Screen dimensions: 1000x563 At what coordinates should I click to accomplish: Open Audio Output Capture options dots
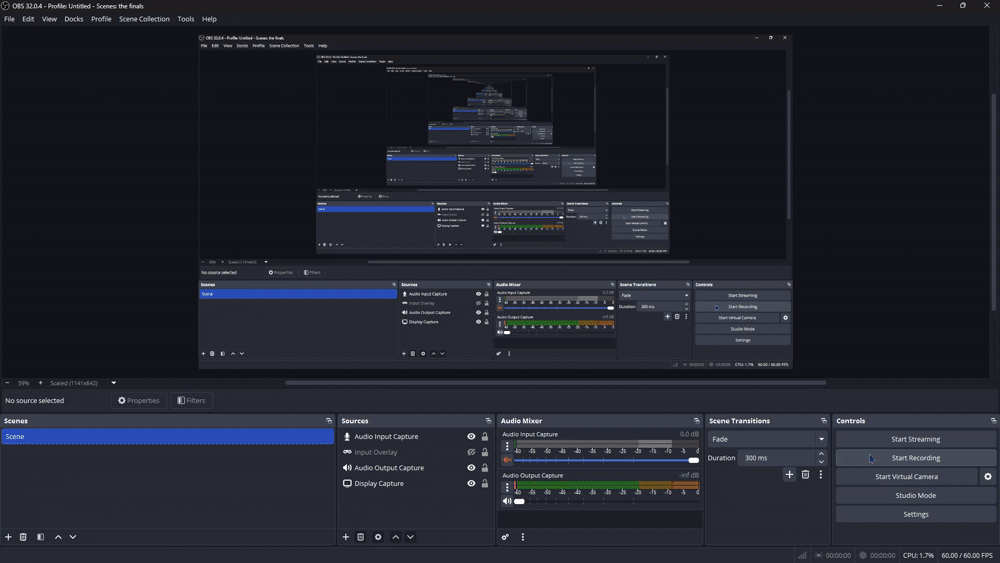click(507, 487)
